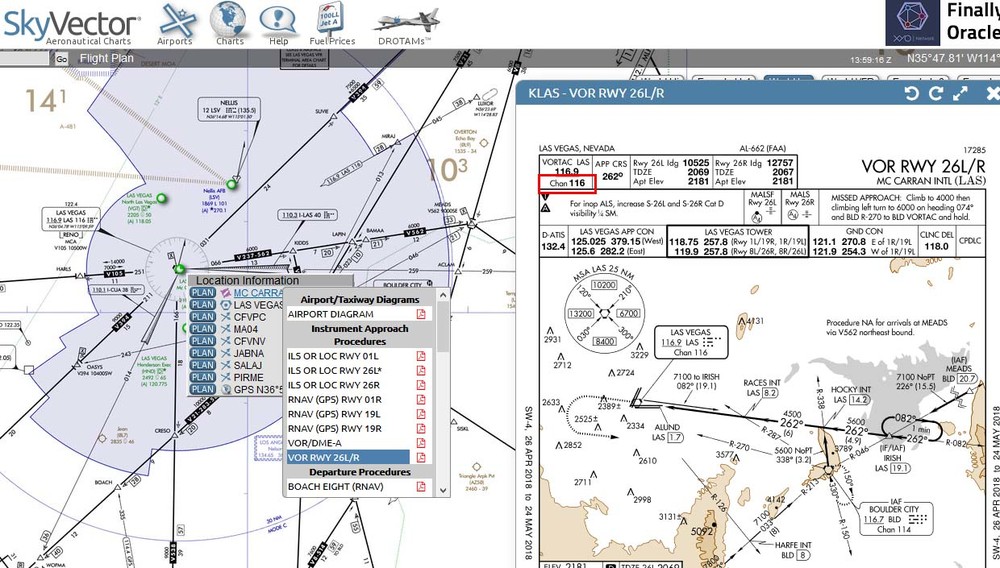Click PLAN button for LAS VEGAS
Screen dimensions: 1000x568
pos(203,305)
